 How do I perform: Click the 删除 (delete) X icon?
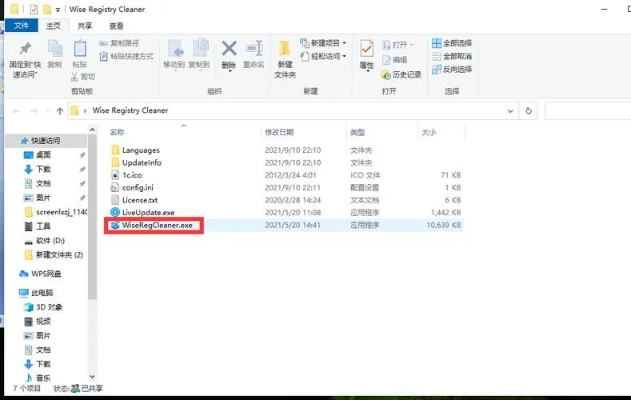point(228,50)
